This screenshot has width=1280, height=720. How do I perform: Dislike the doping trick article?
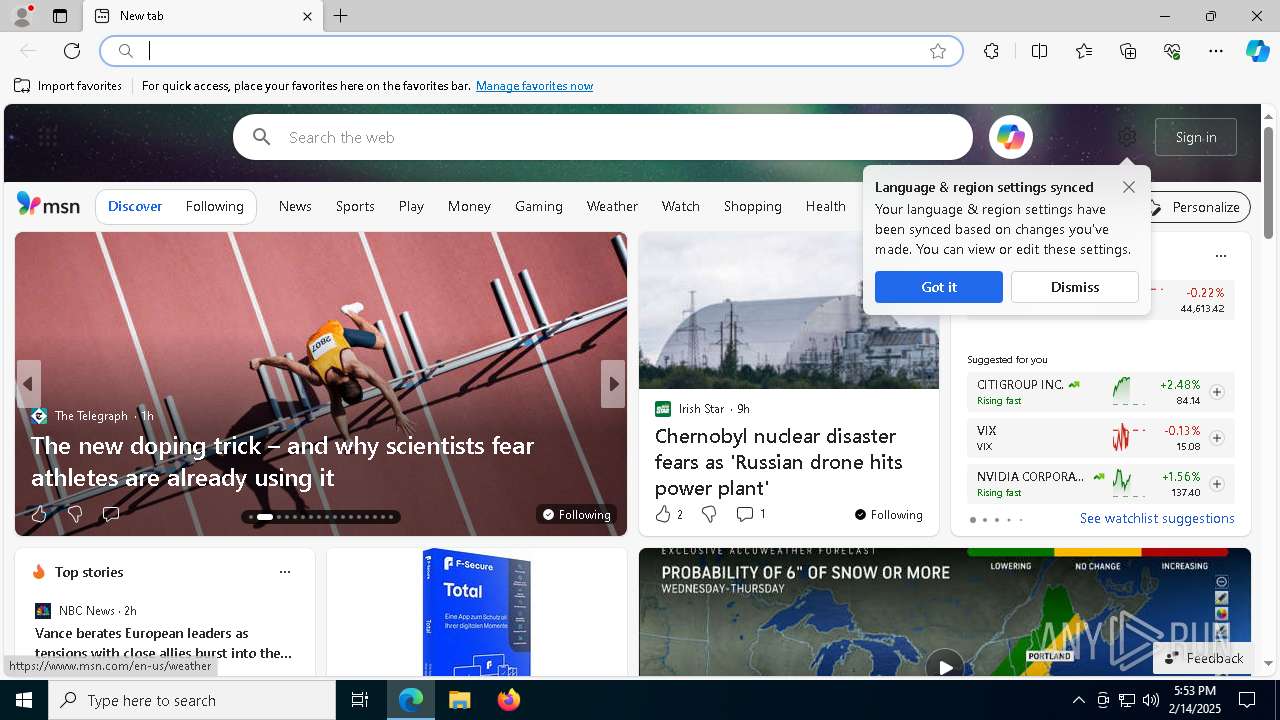click(x=74, y=514)
